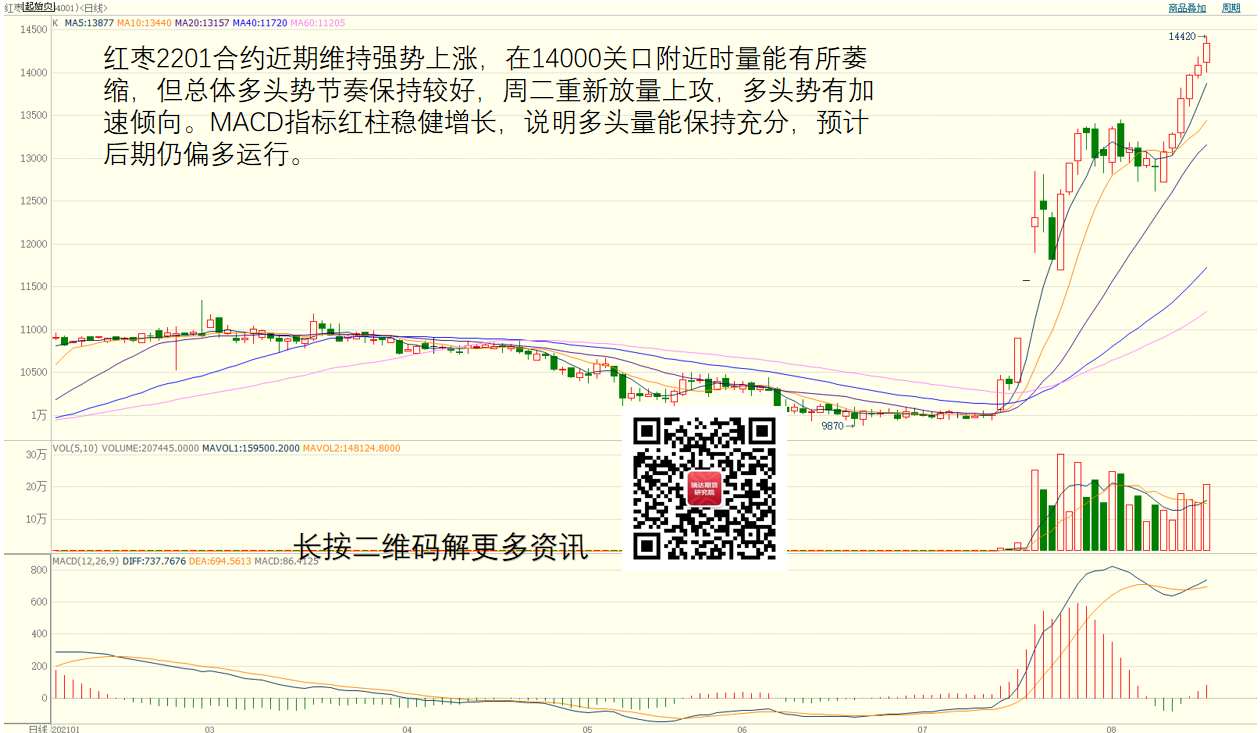Screen dimensions: 1260x733
Task: Select the orange MA10:13440 indicator label
Action: coord(144,22)
